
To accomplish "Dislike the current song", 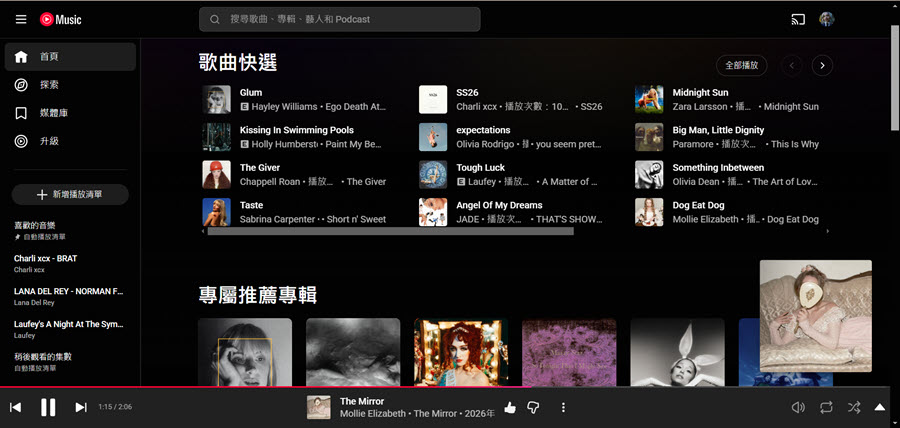I will [533, 407].
